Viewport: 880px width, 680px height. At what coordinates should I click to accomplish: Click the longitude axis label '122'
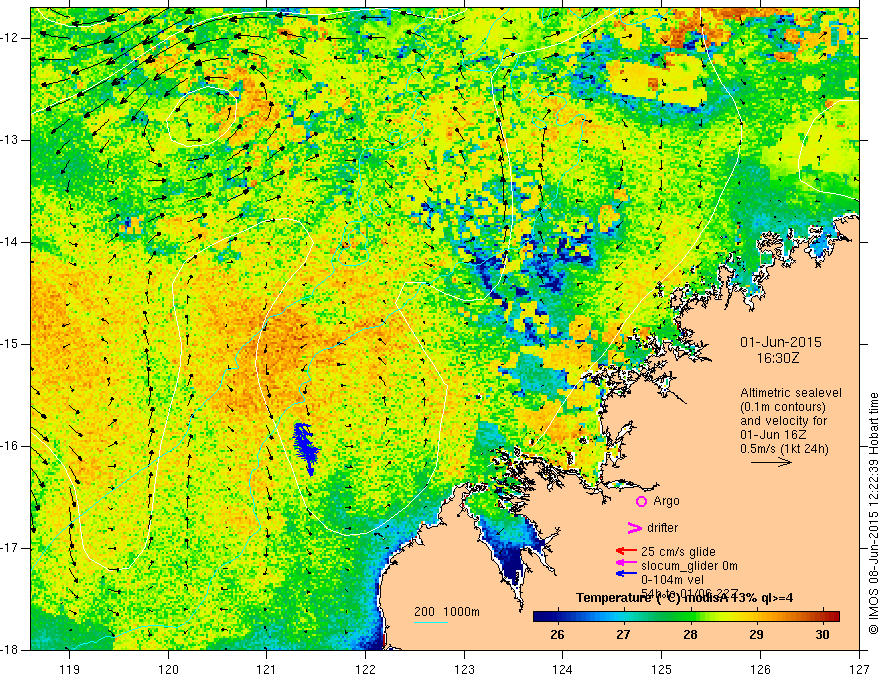tap(365, 669)
